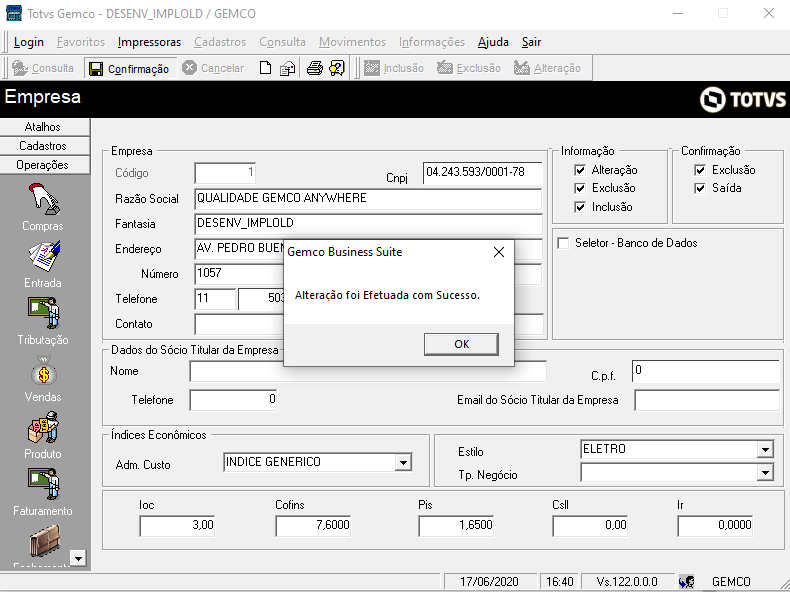Image resolution: width=790 pixels, height=592 pixels.
Task: Toggle Informação Exclusão checkbox
Action: tap(580, 188)
